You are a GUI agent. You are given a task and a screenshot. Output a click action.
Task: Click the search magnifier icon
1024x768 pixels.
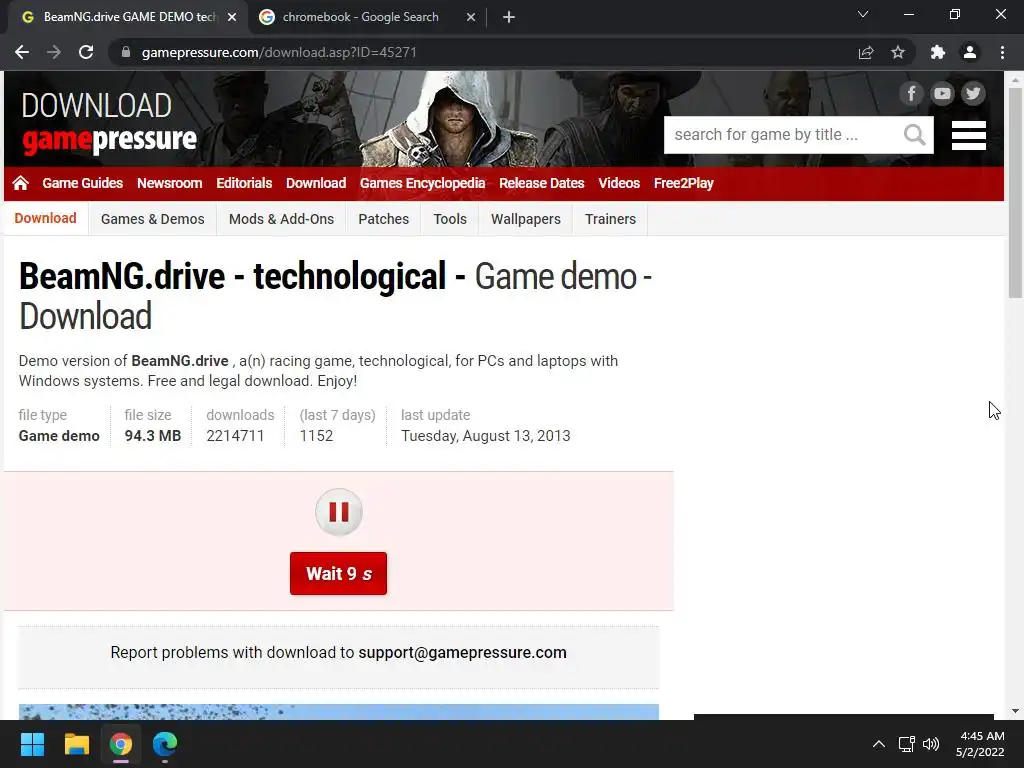tap(914, 135)
